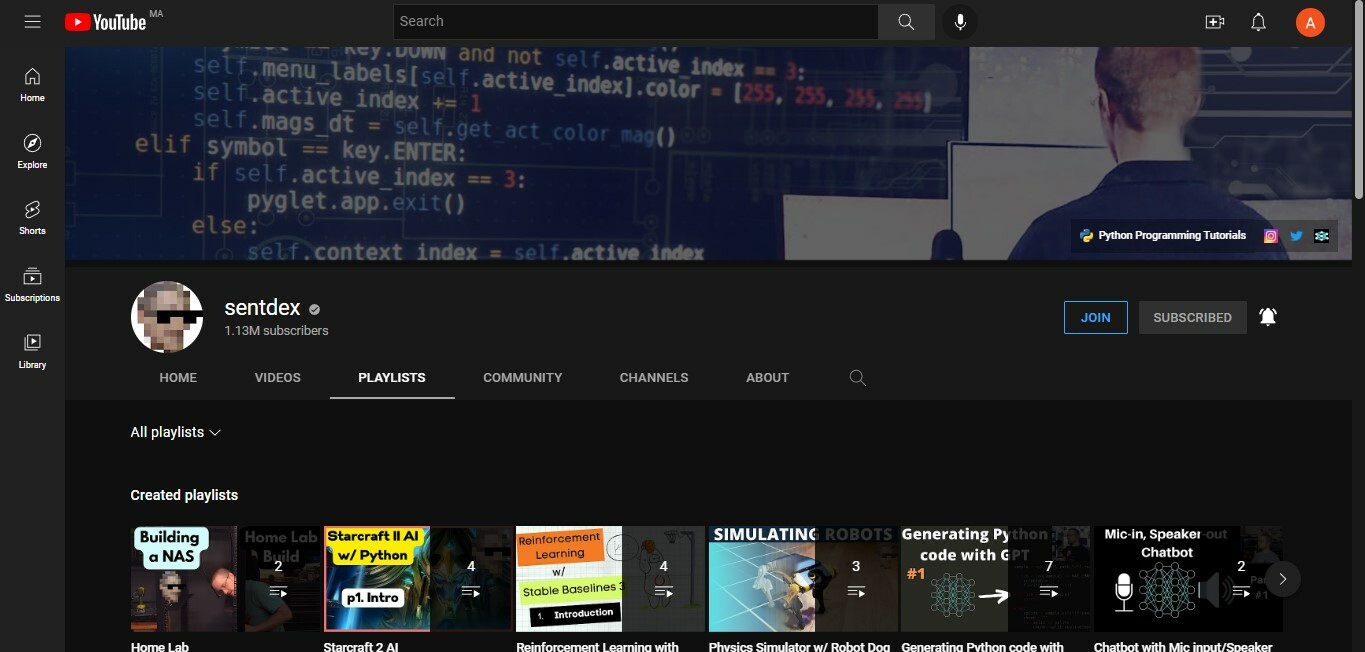Image resolution: width=1365 pixels, height=652 pixels.
Task: Click Created playlists heading
Action: pos(184,495)
